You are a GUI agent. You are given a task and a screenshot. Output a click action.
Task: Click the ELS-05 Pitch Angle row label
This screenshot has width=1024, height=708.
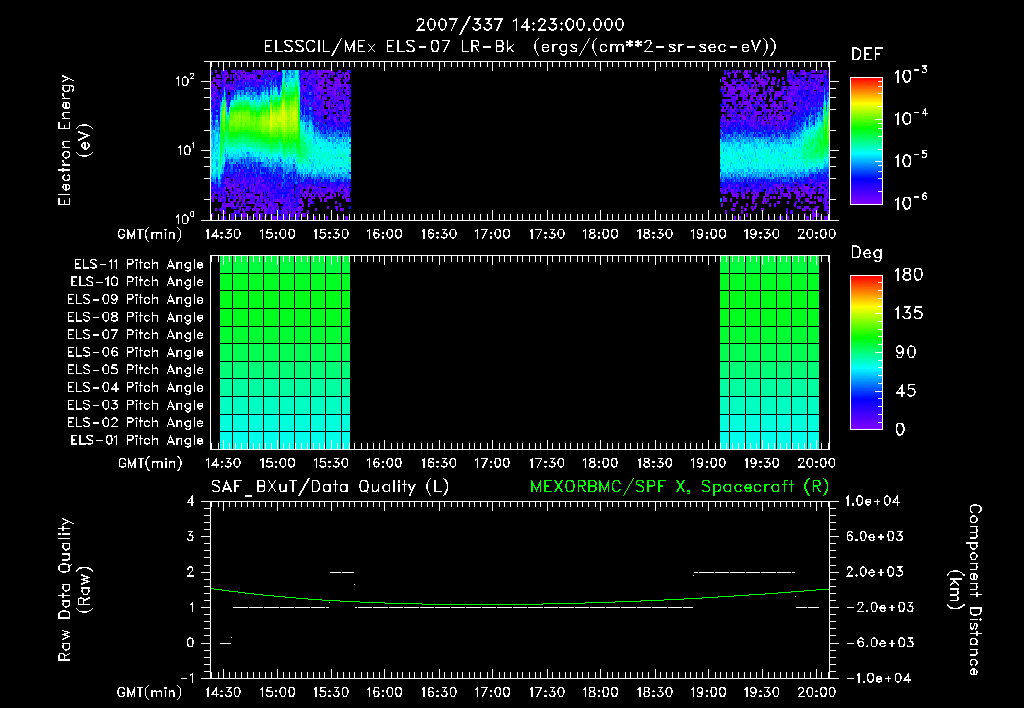135,370
